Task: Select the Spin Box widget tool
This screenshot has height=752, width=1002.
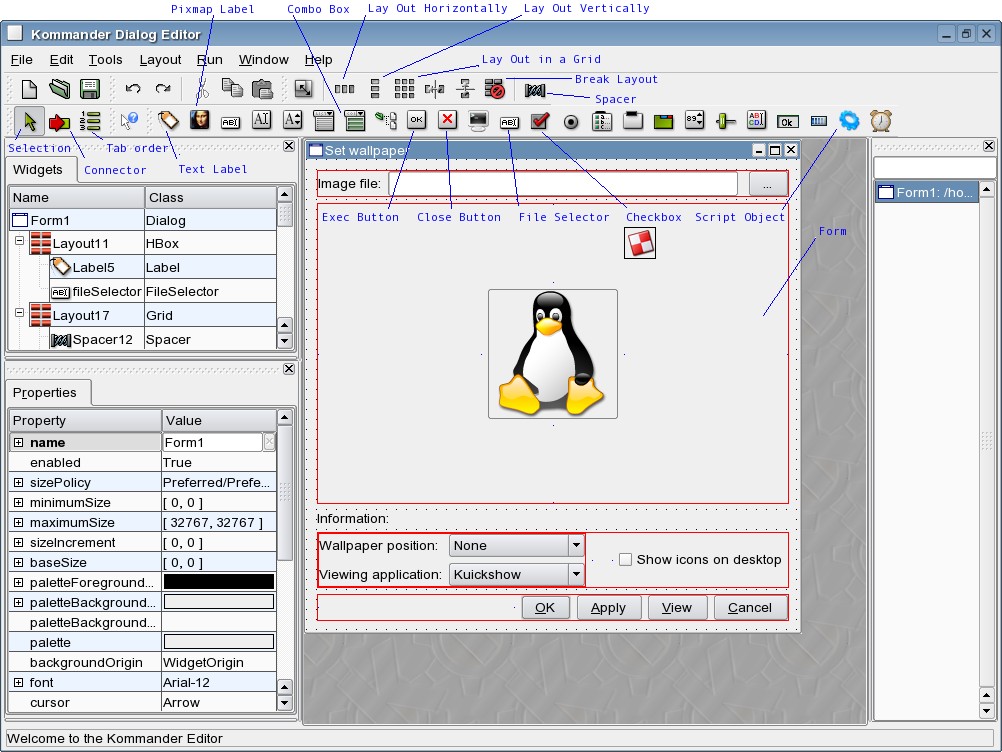Action: (x=695, y=119)
